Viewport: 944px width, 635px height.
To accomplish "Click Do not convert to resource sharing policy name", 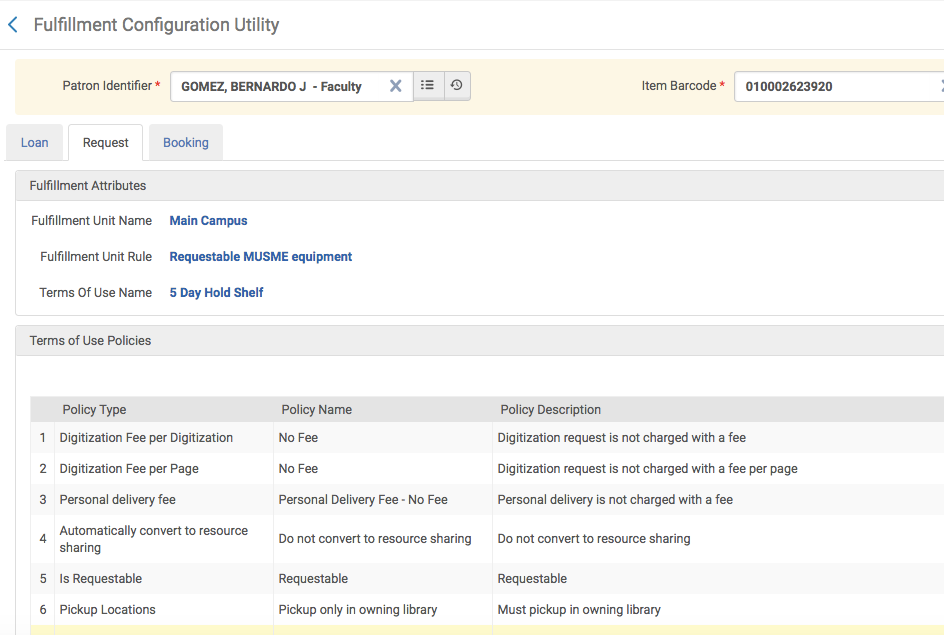I will [x=375, y=539].
